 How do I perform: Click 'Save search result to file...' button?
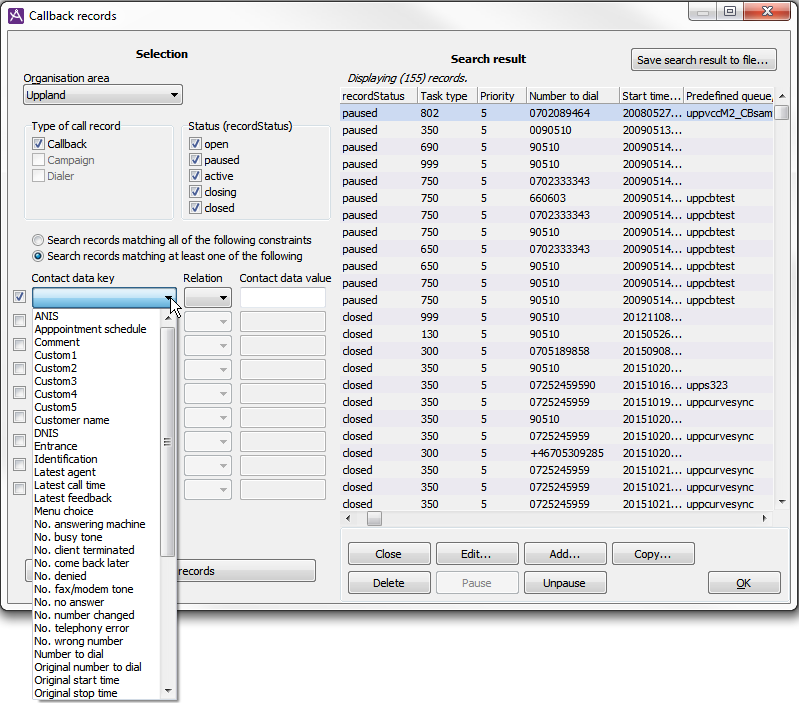pyautogui.click(x=704, y=60)
